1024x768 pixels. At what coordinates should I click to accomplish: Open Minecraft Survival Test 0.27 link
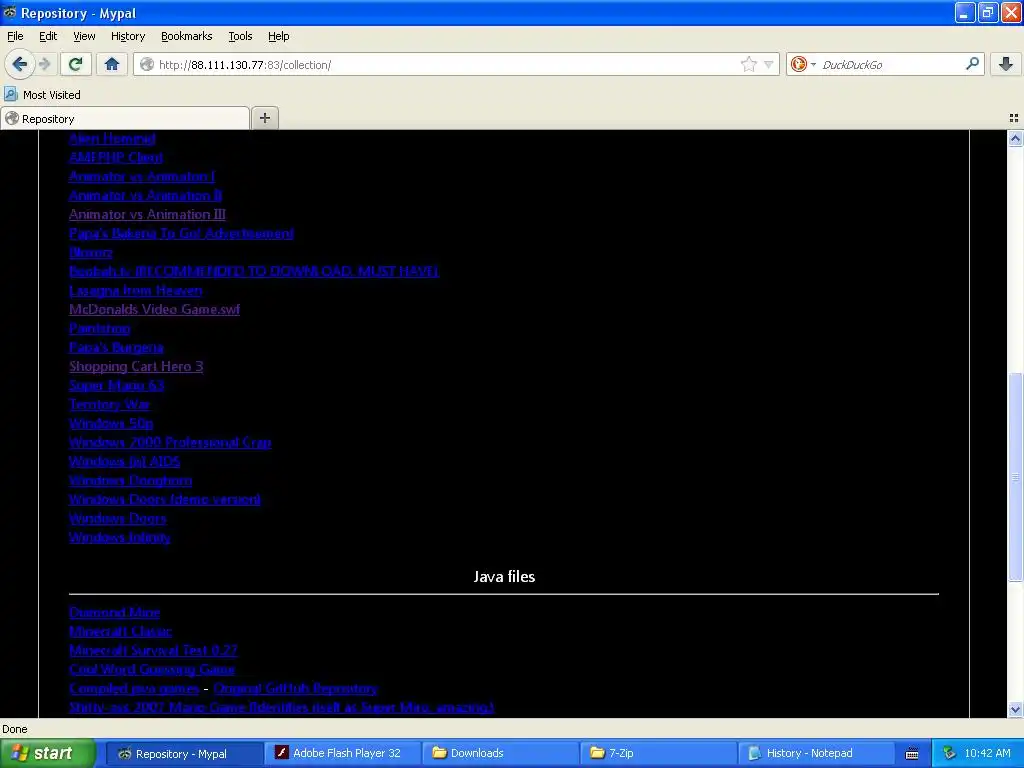(153, 650)
